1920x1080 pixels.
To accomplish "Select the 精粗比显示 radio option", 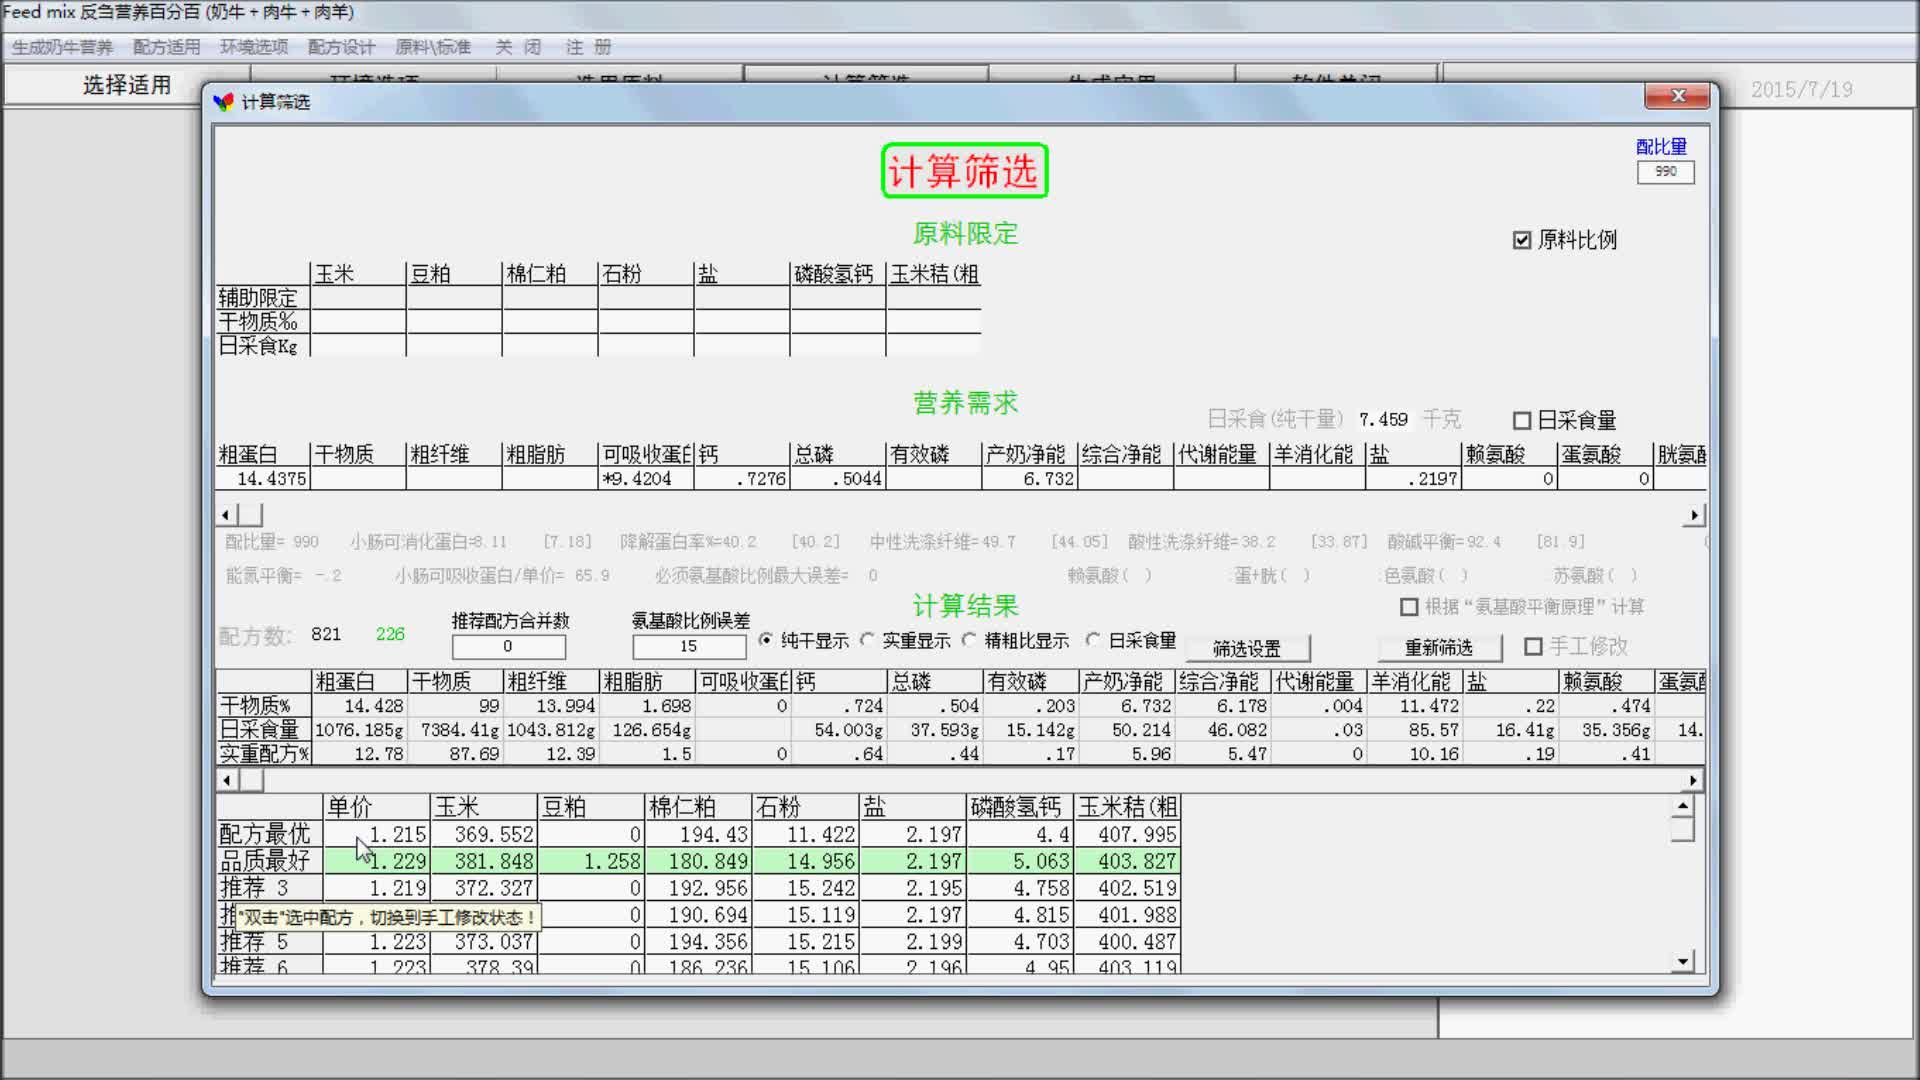I will click(x=969, y=640).
